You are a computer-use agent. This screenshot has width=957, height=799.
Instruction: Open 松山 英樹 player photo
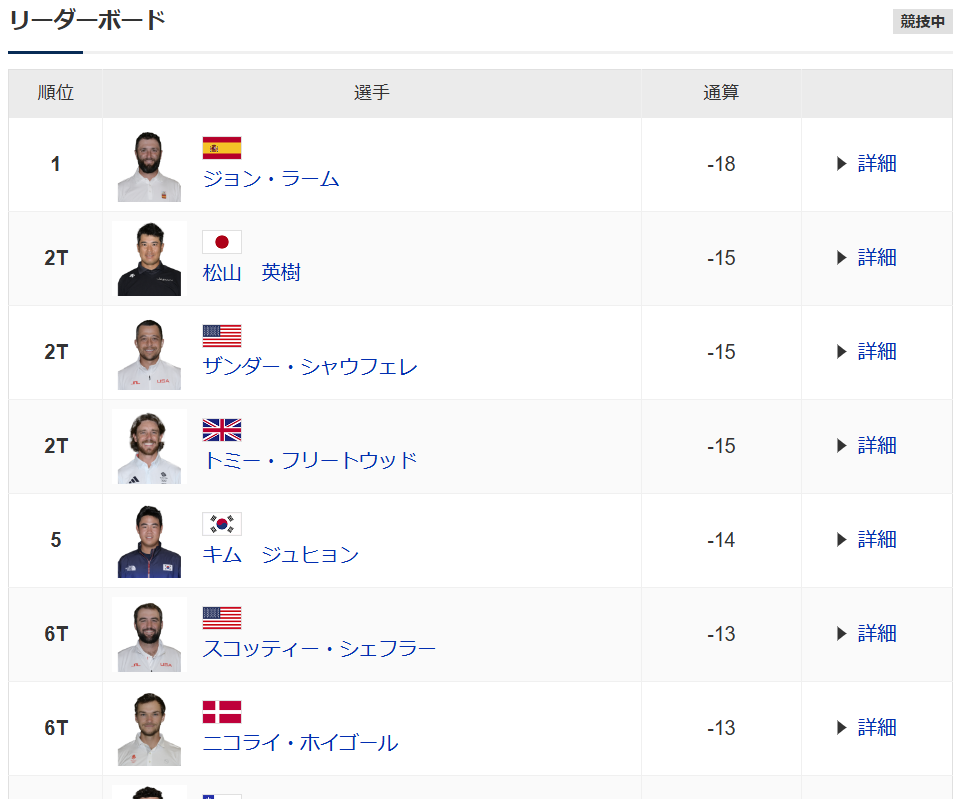(x=149, y=259)
